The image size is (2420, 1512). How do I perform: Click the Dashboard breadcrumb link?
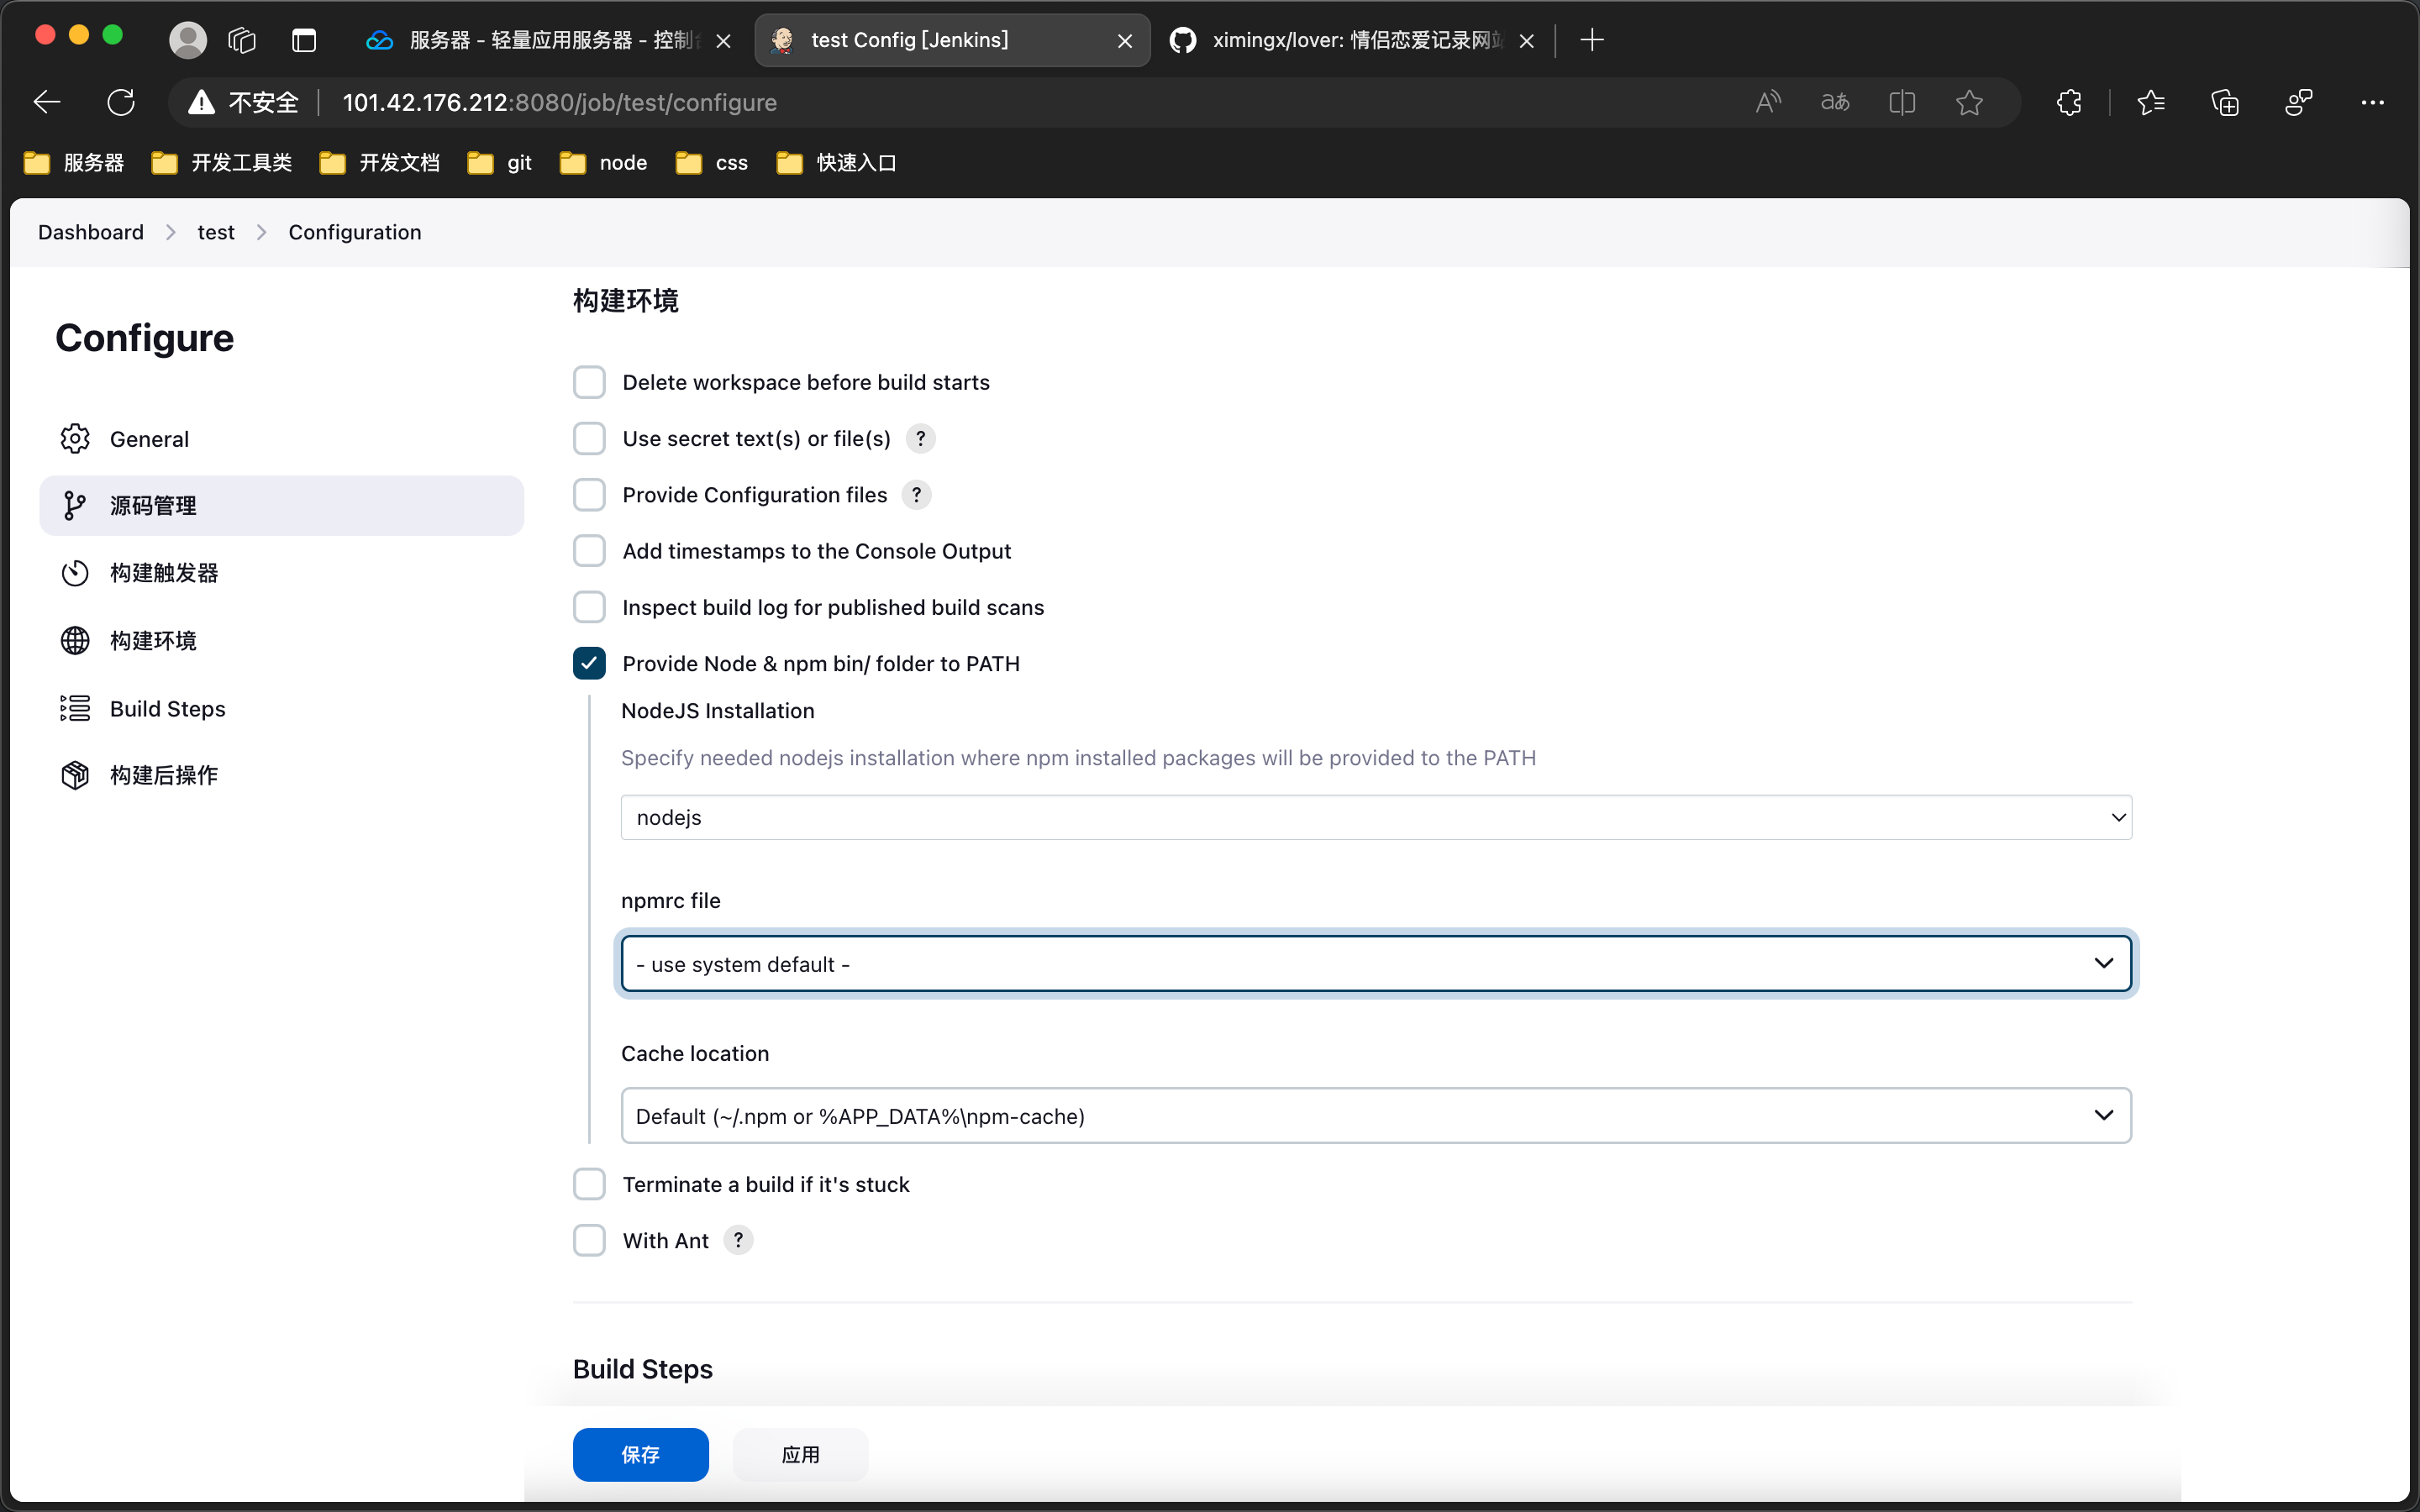click(91, 232)
